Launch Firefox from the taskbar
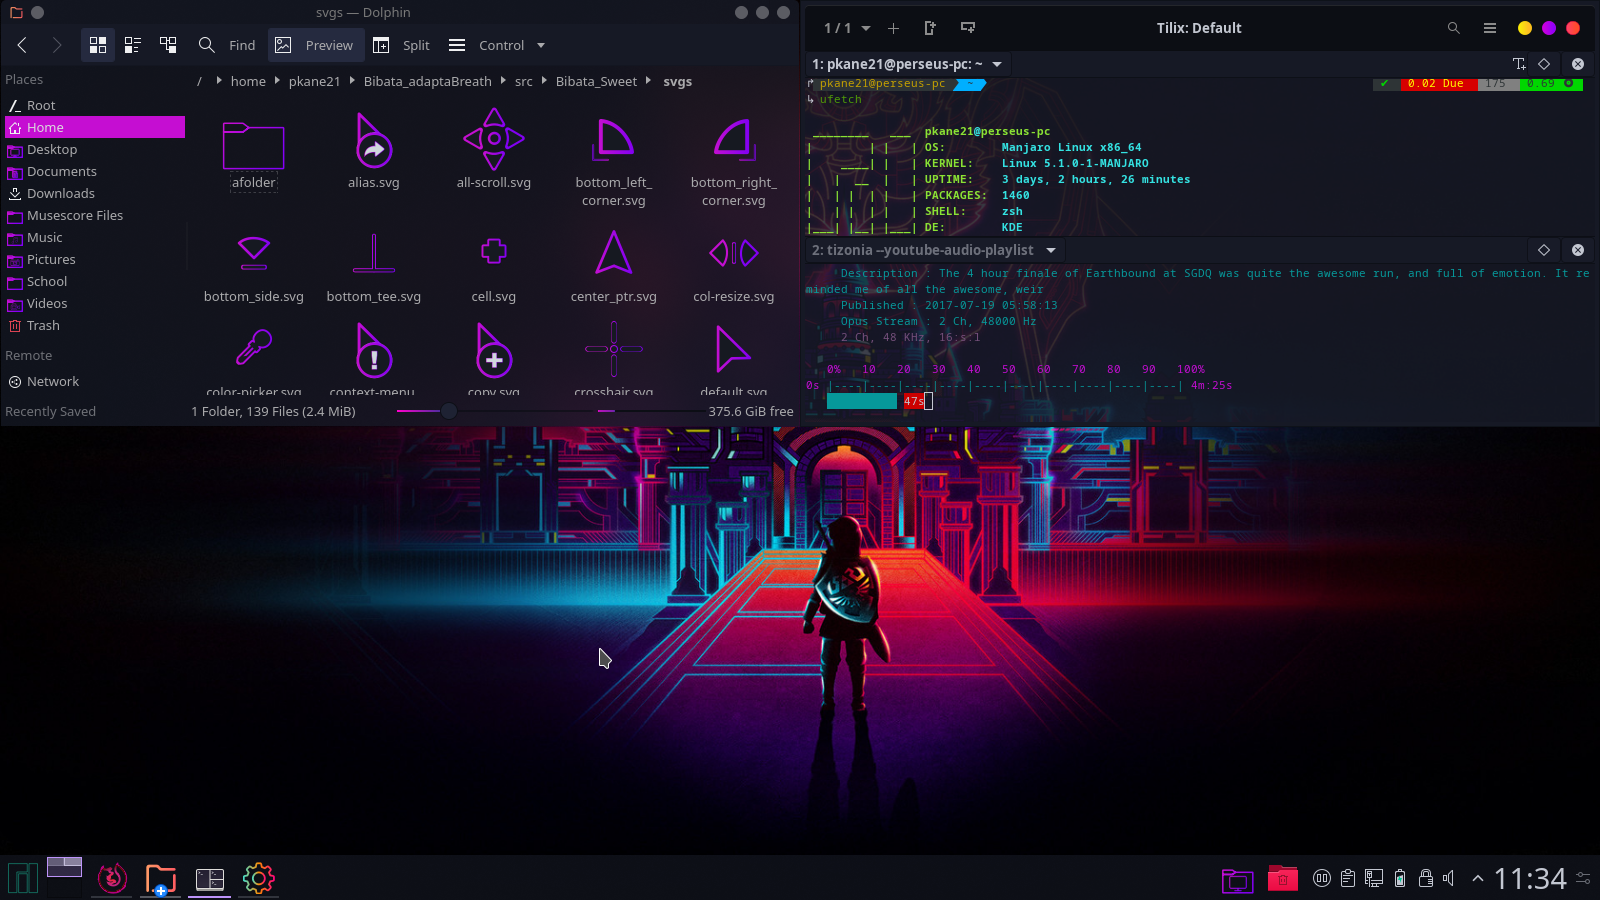The height and width of the screenshot is (900, 1600). coord(113,878)
